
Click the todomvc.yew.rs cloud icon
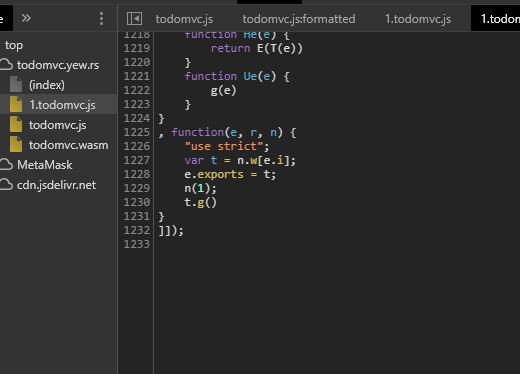click(7, 65)
